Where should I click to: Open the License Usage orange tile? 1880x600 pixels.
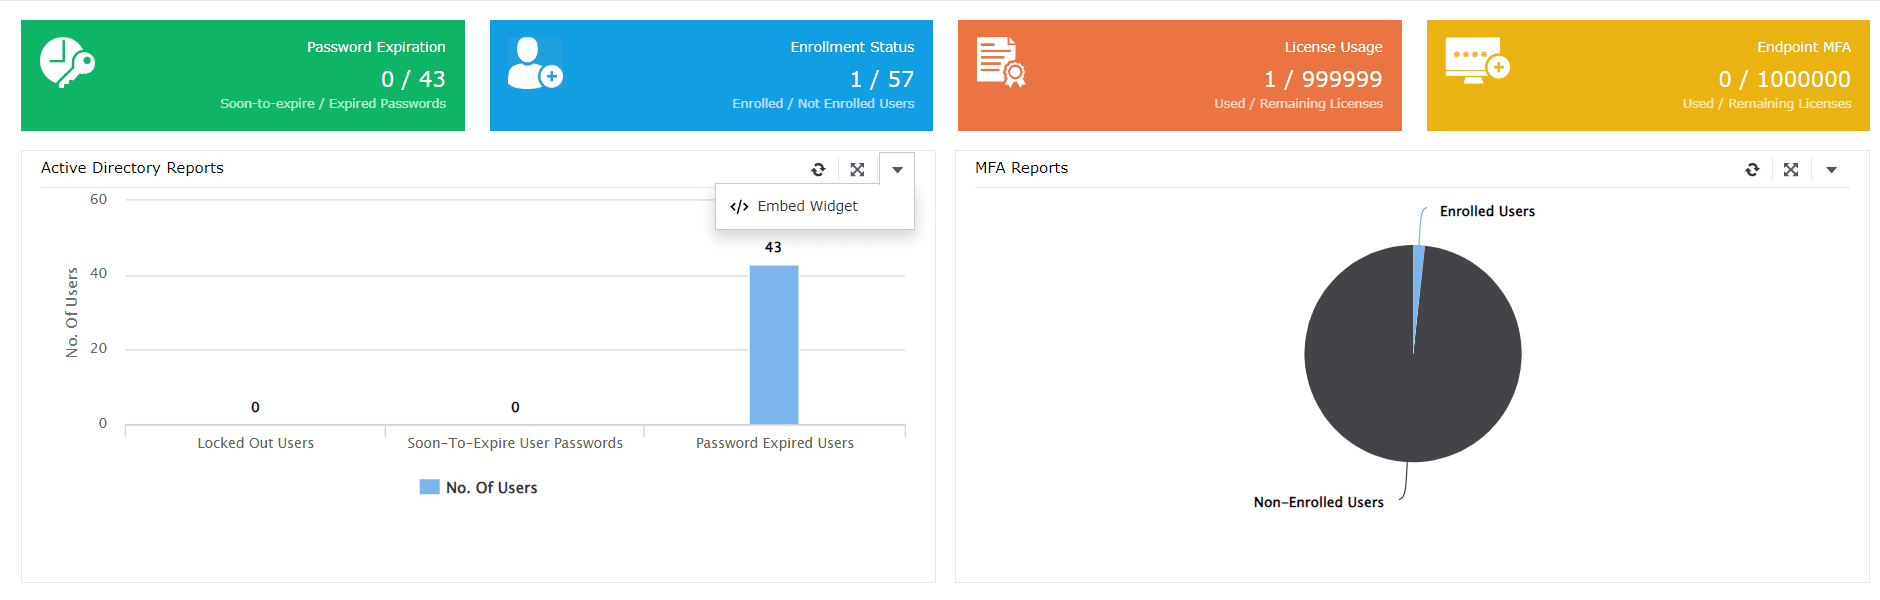[1180, 75]
